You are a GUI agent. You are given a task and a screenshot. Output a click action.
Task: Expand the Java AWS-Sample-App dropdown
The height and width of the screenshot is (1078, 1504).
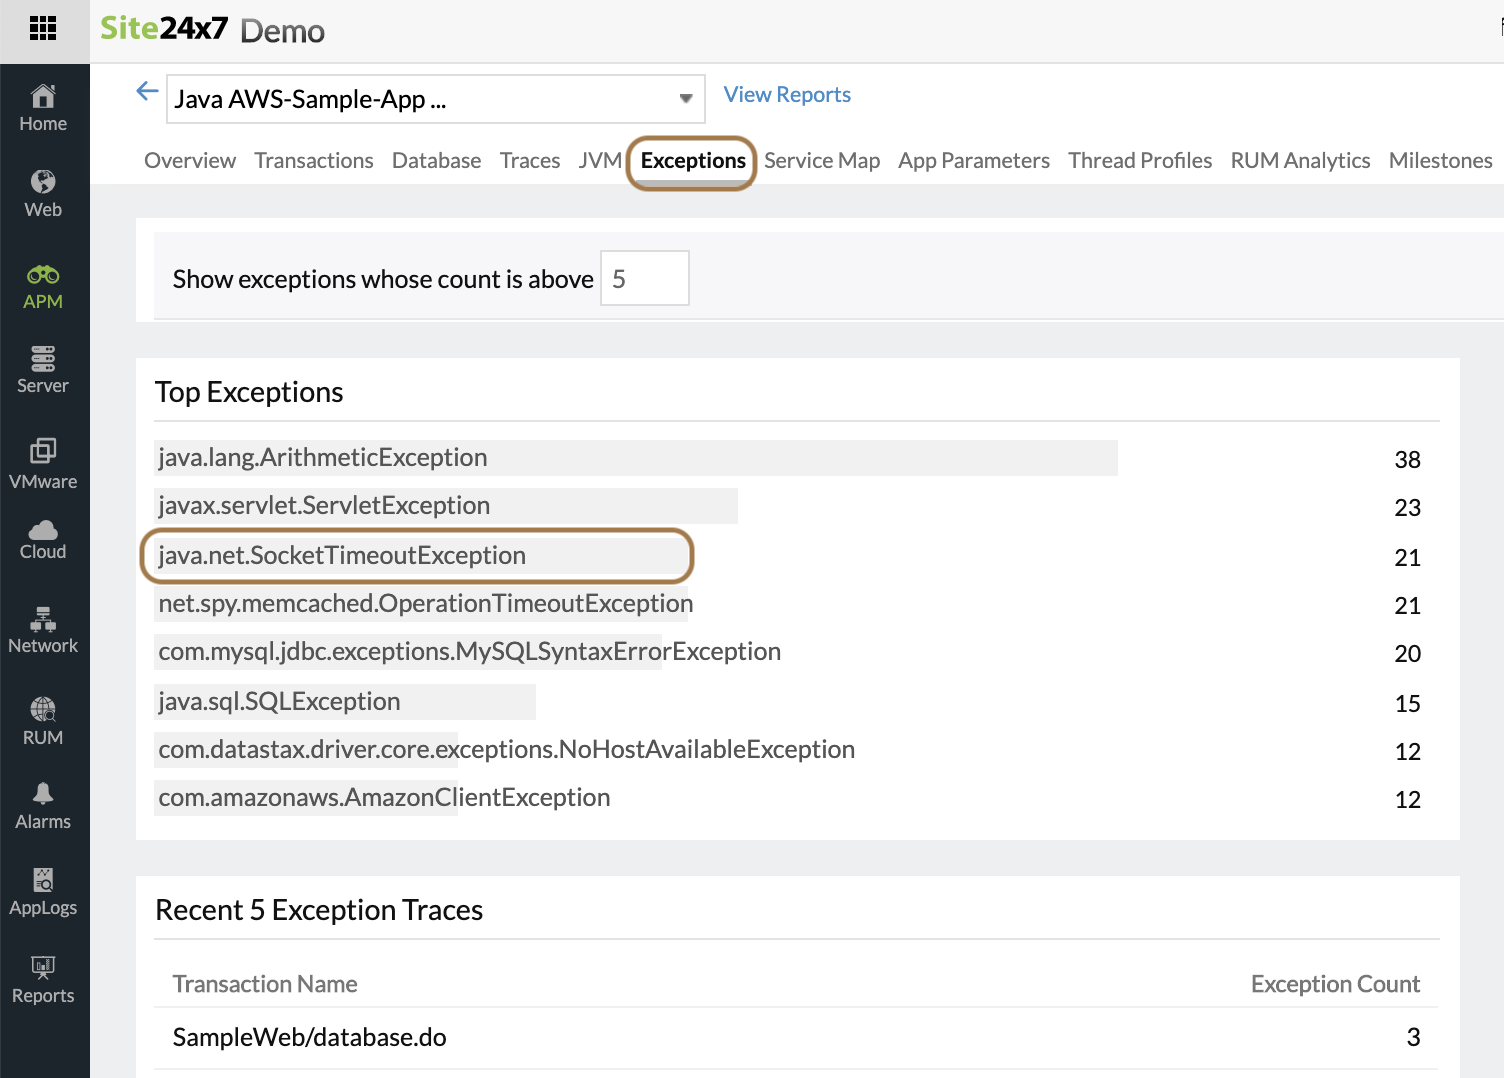point(685,99)
